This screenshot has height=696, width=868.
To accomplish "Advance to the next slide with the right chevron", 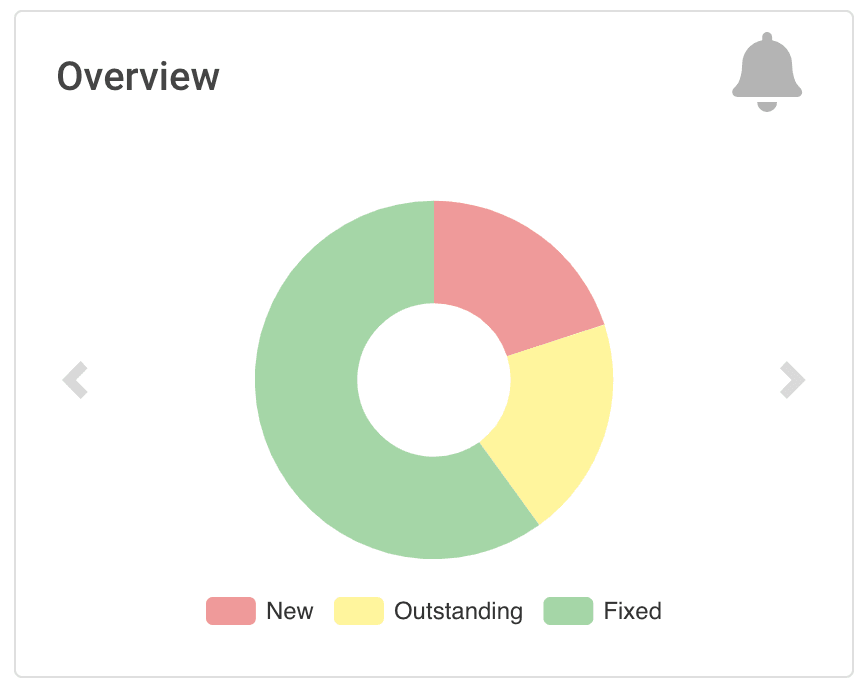I will click(793, 380).
